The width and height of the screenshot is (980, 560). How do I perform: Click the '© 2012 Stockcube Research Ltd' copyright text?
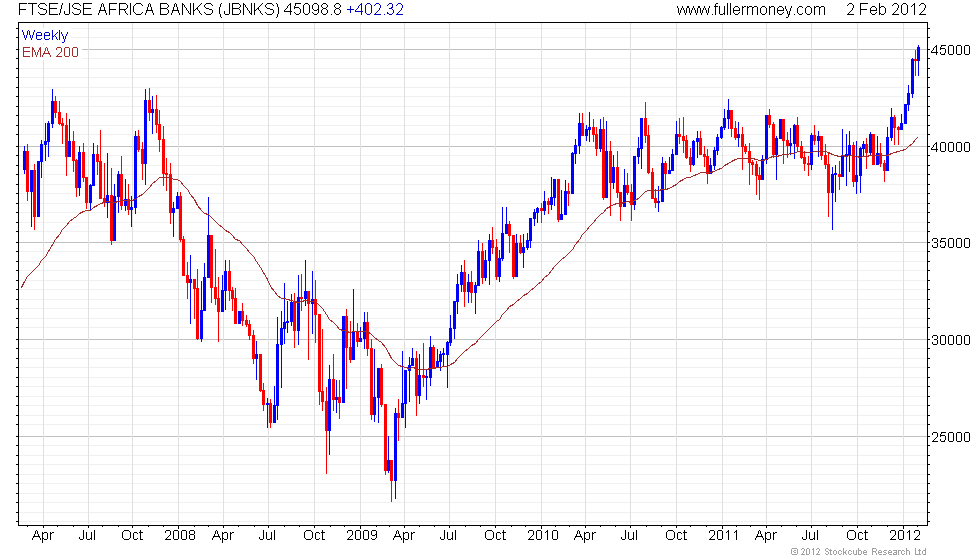(858, 551)
